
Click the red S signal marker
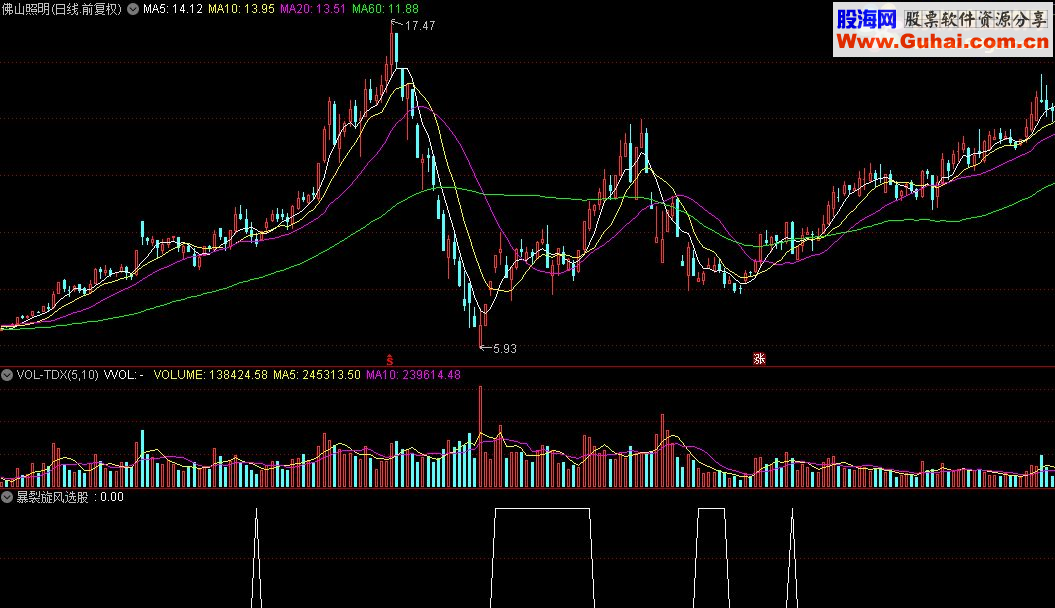390,360
